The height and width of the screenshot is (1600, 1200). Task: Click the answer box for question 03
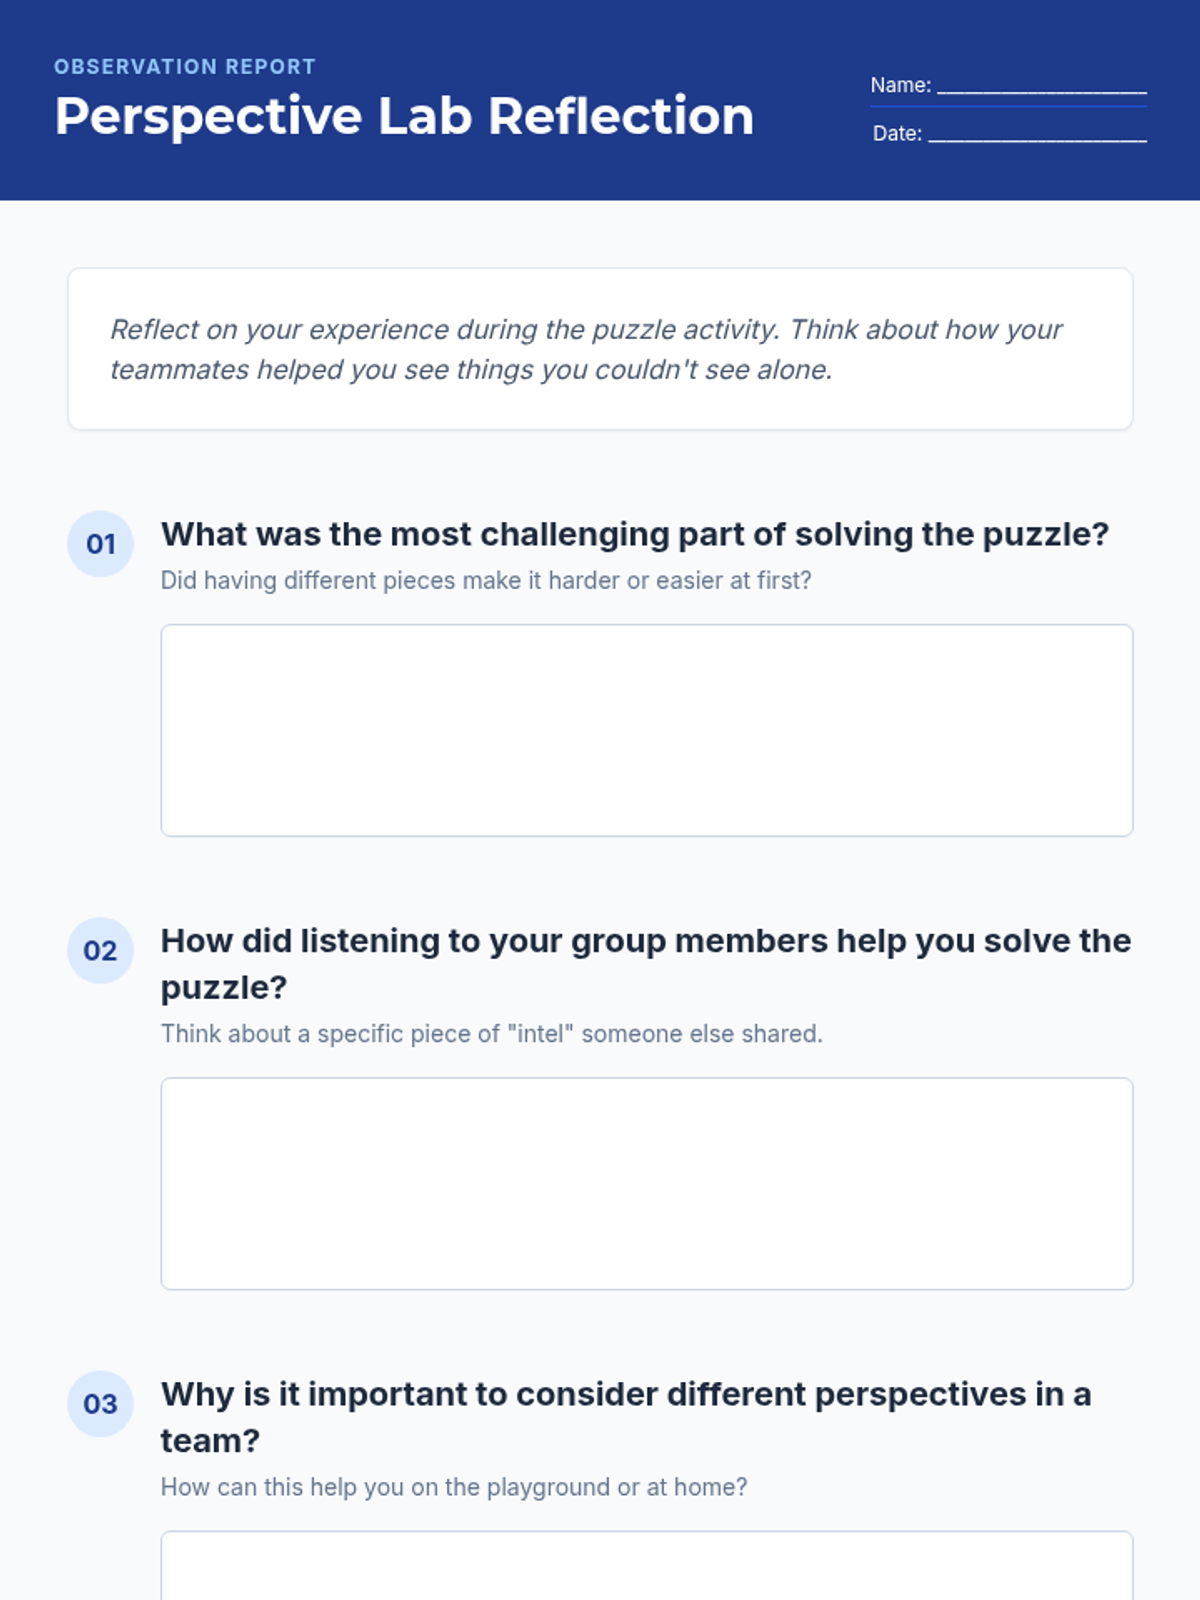646,1566
